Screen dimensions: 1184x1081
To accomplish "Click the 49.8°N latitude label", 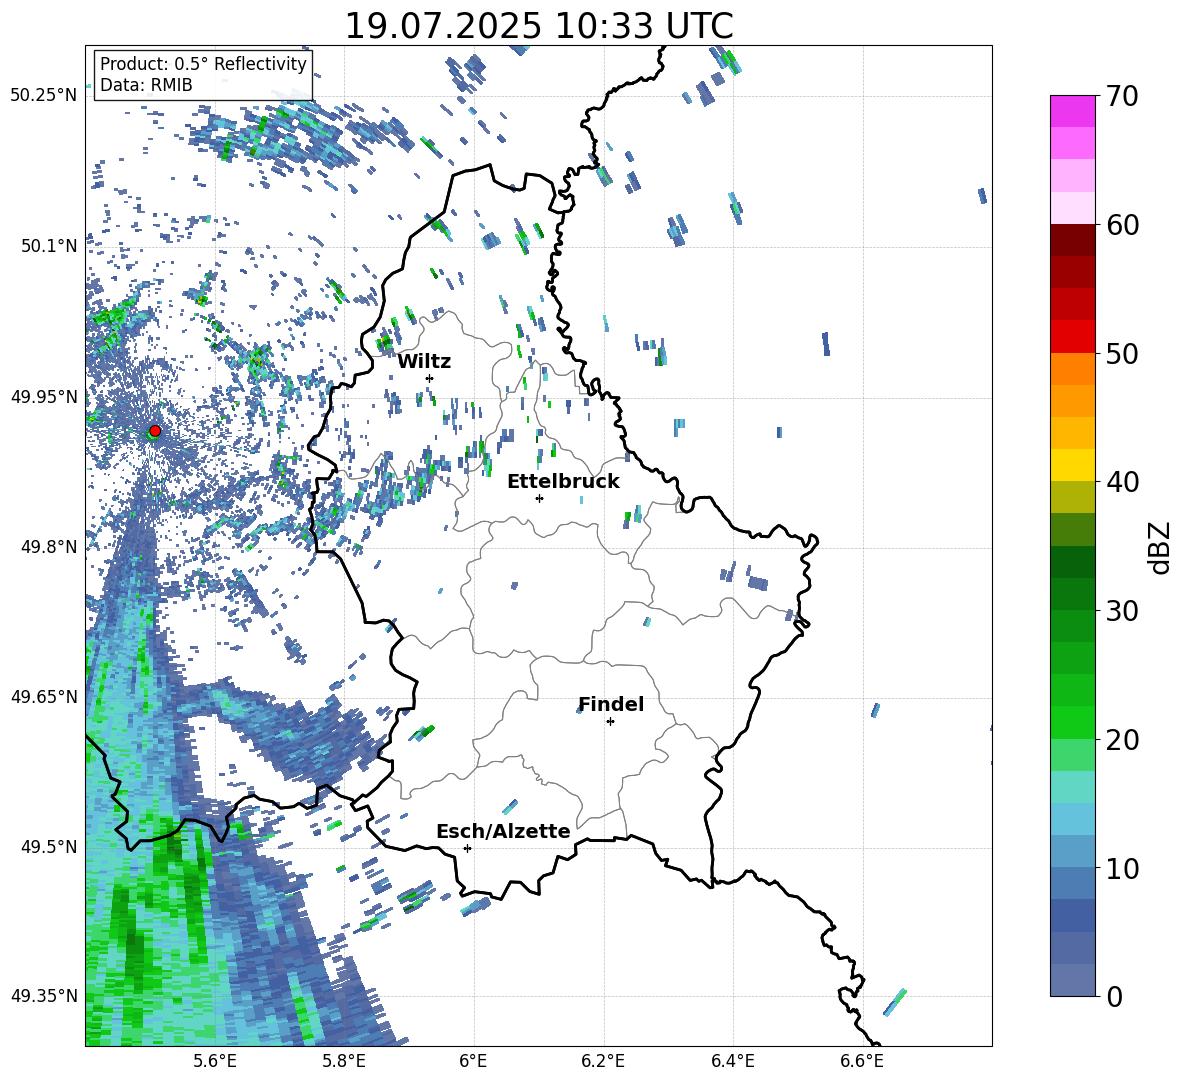I will (50, 546).
